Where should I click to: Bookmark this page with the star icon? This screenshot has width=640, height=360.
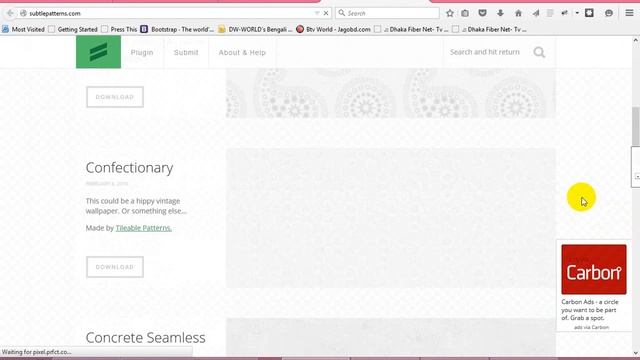click(450, 13)
